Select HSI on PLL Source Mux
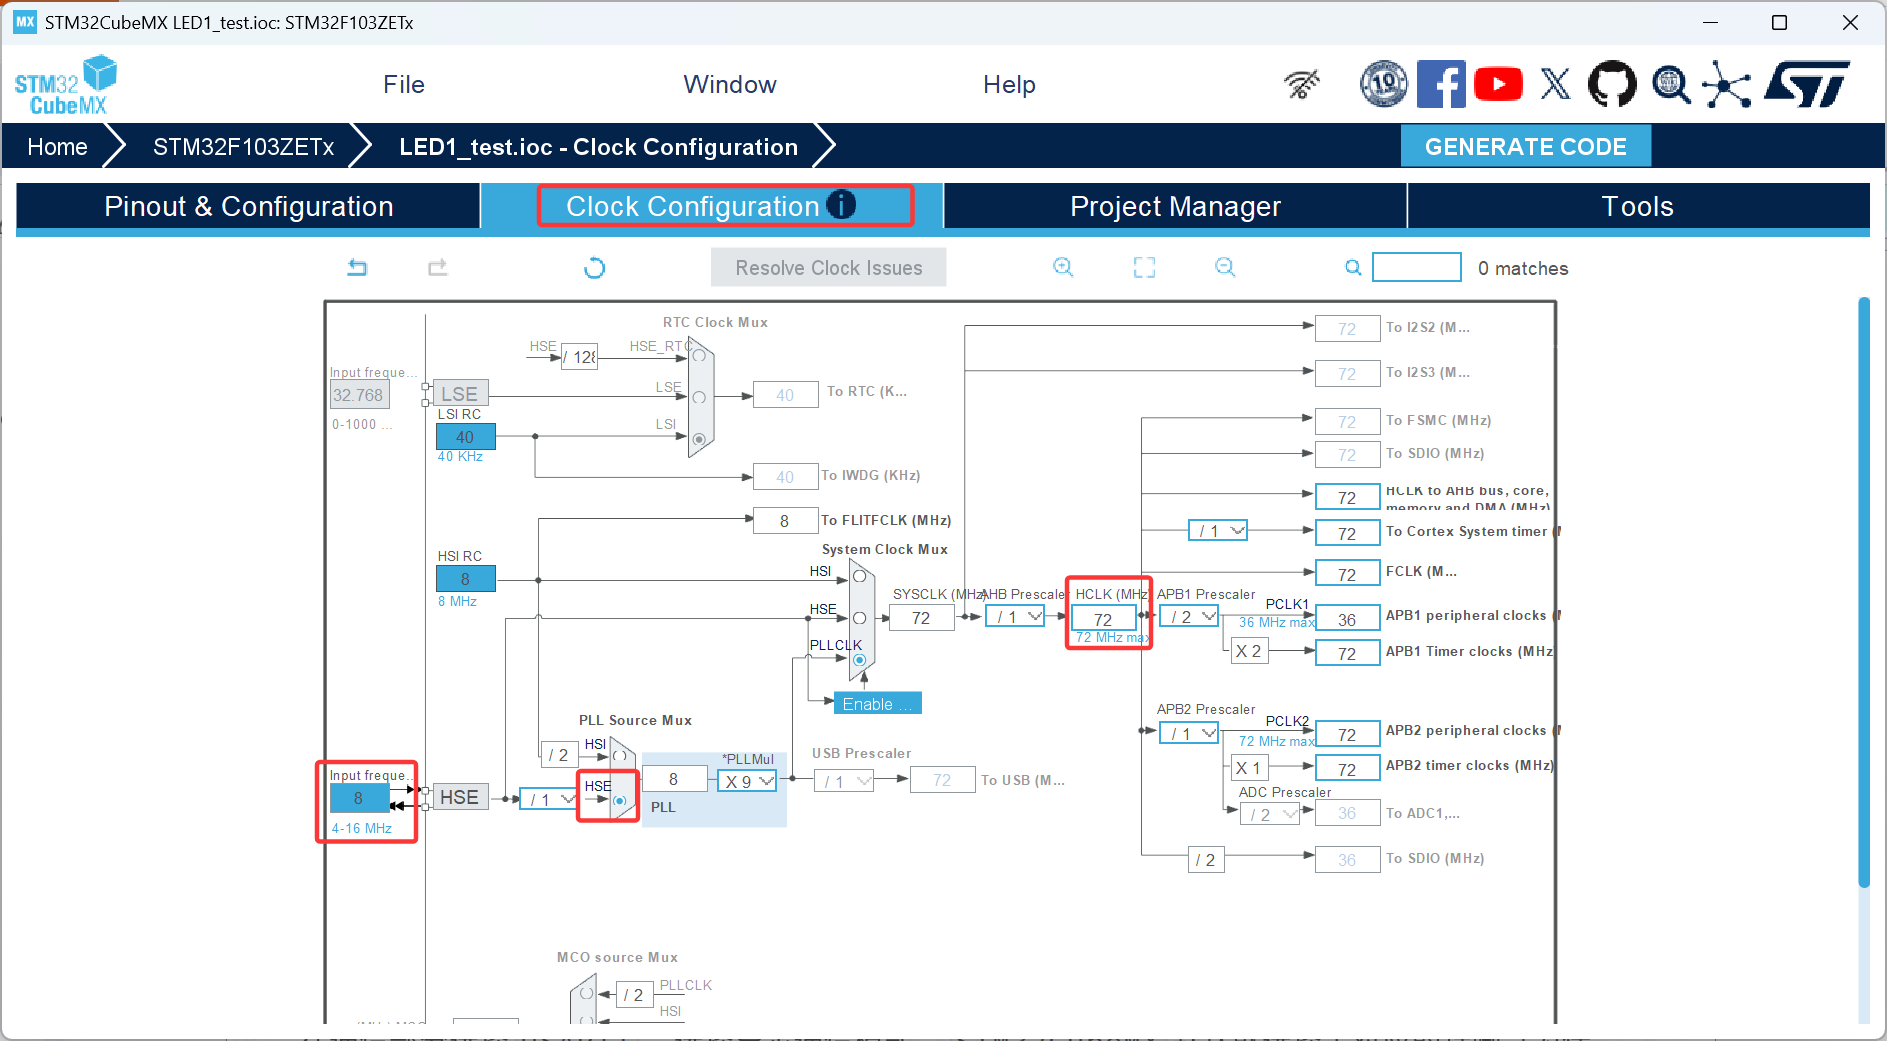This screenshot has height=1041, width=1887. (620, 756)
